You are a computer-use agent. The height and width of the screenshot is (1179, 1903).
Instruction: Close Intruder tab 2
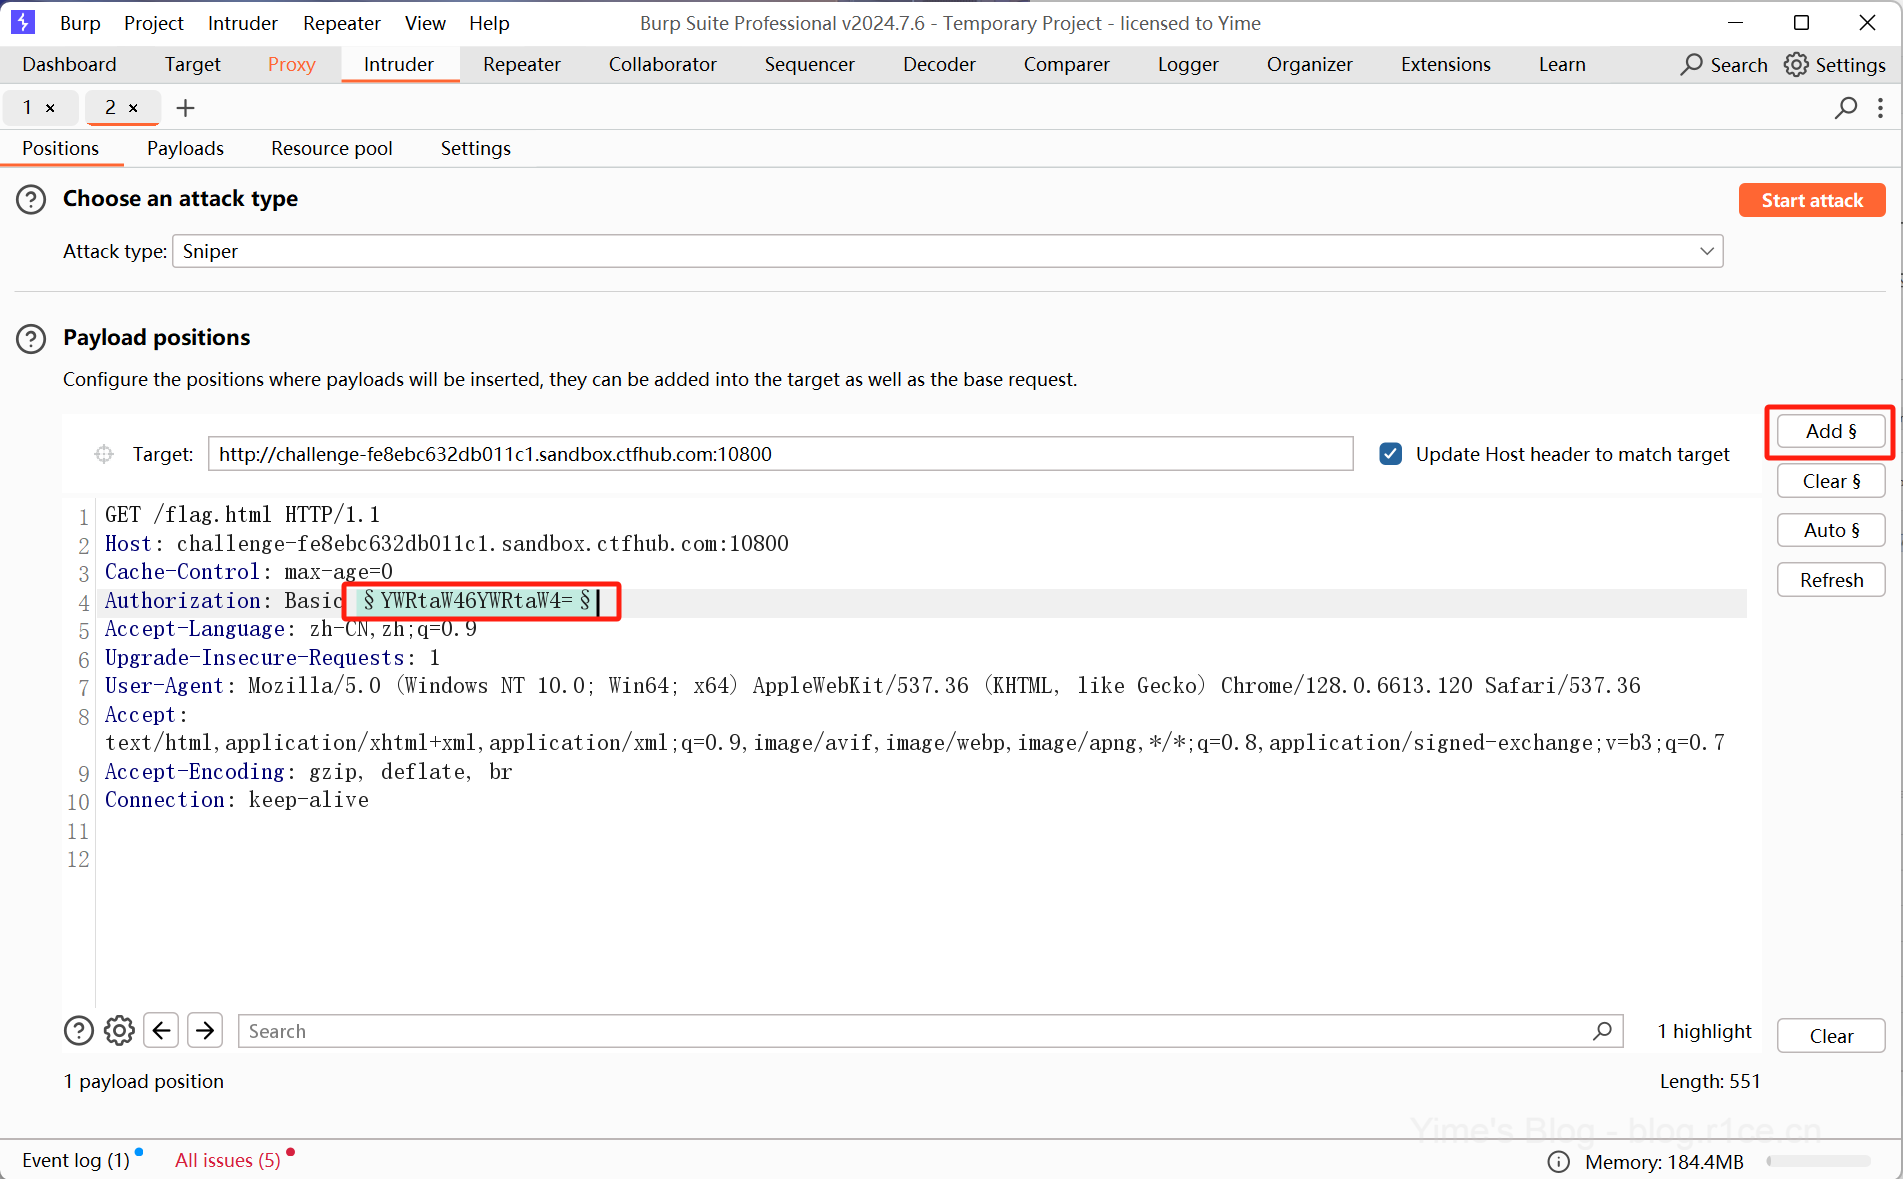[133, 108]
